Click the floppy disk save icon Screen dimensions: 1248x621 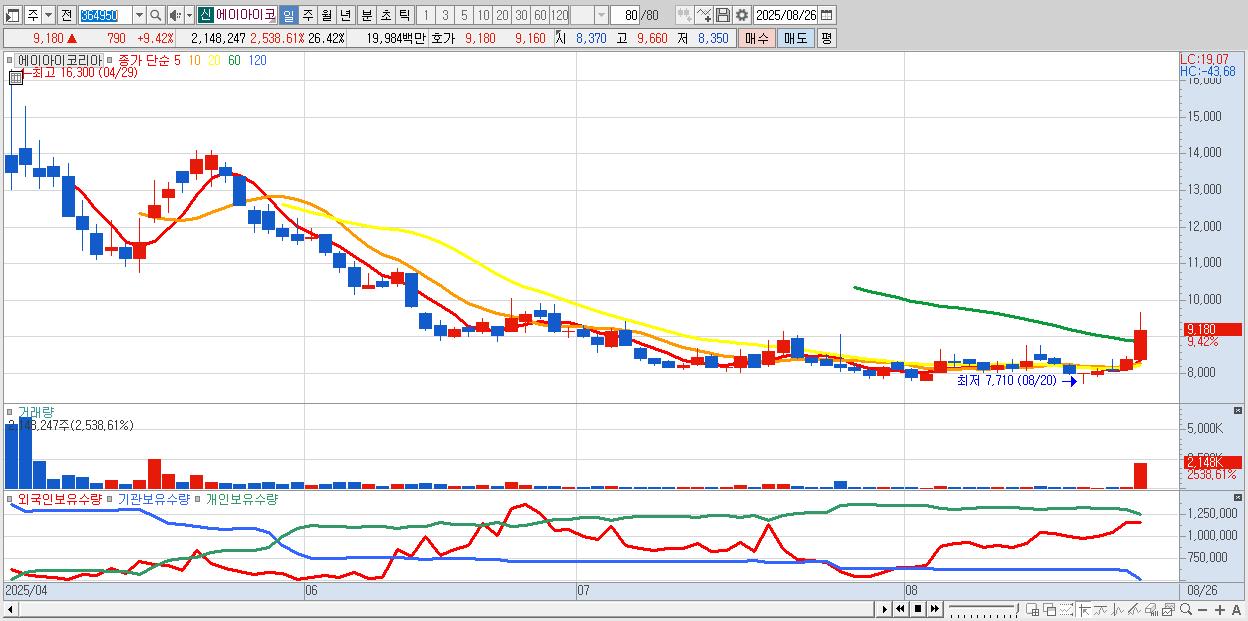tap(722, 15)
